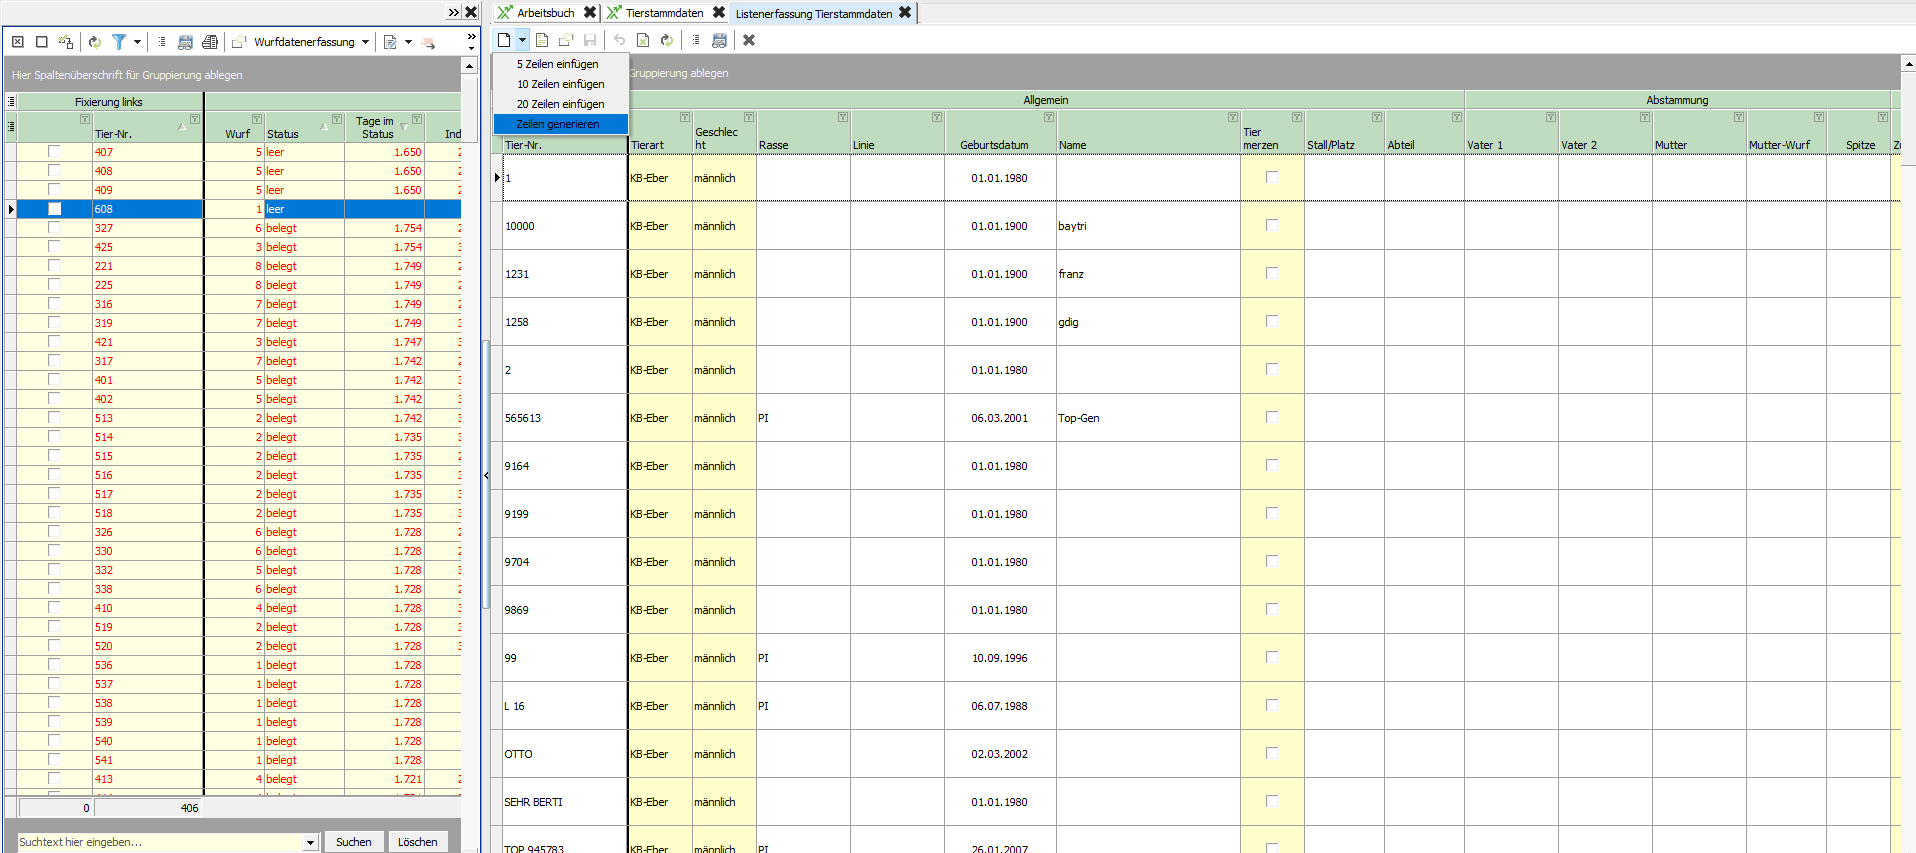The width and height of the screenshot is (1916, 853).
Task: Switch to the Tierstammdaten tab
Action: coord(664,13)
